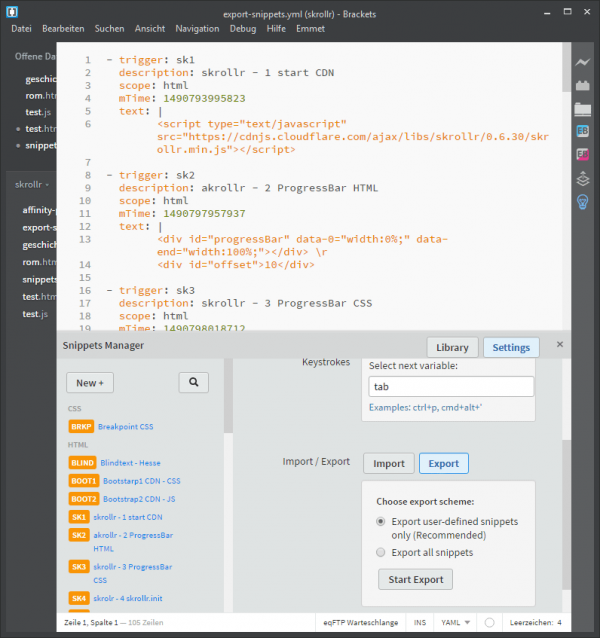Screen dimensions: 600x638
Task: Toggle INS insert mode in status bar
Action: pyautogui.click(x=420, y=623)
